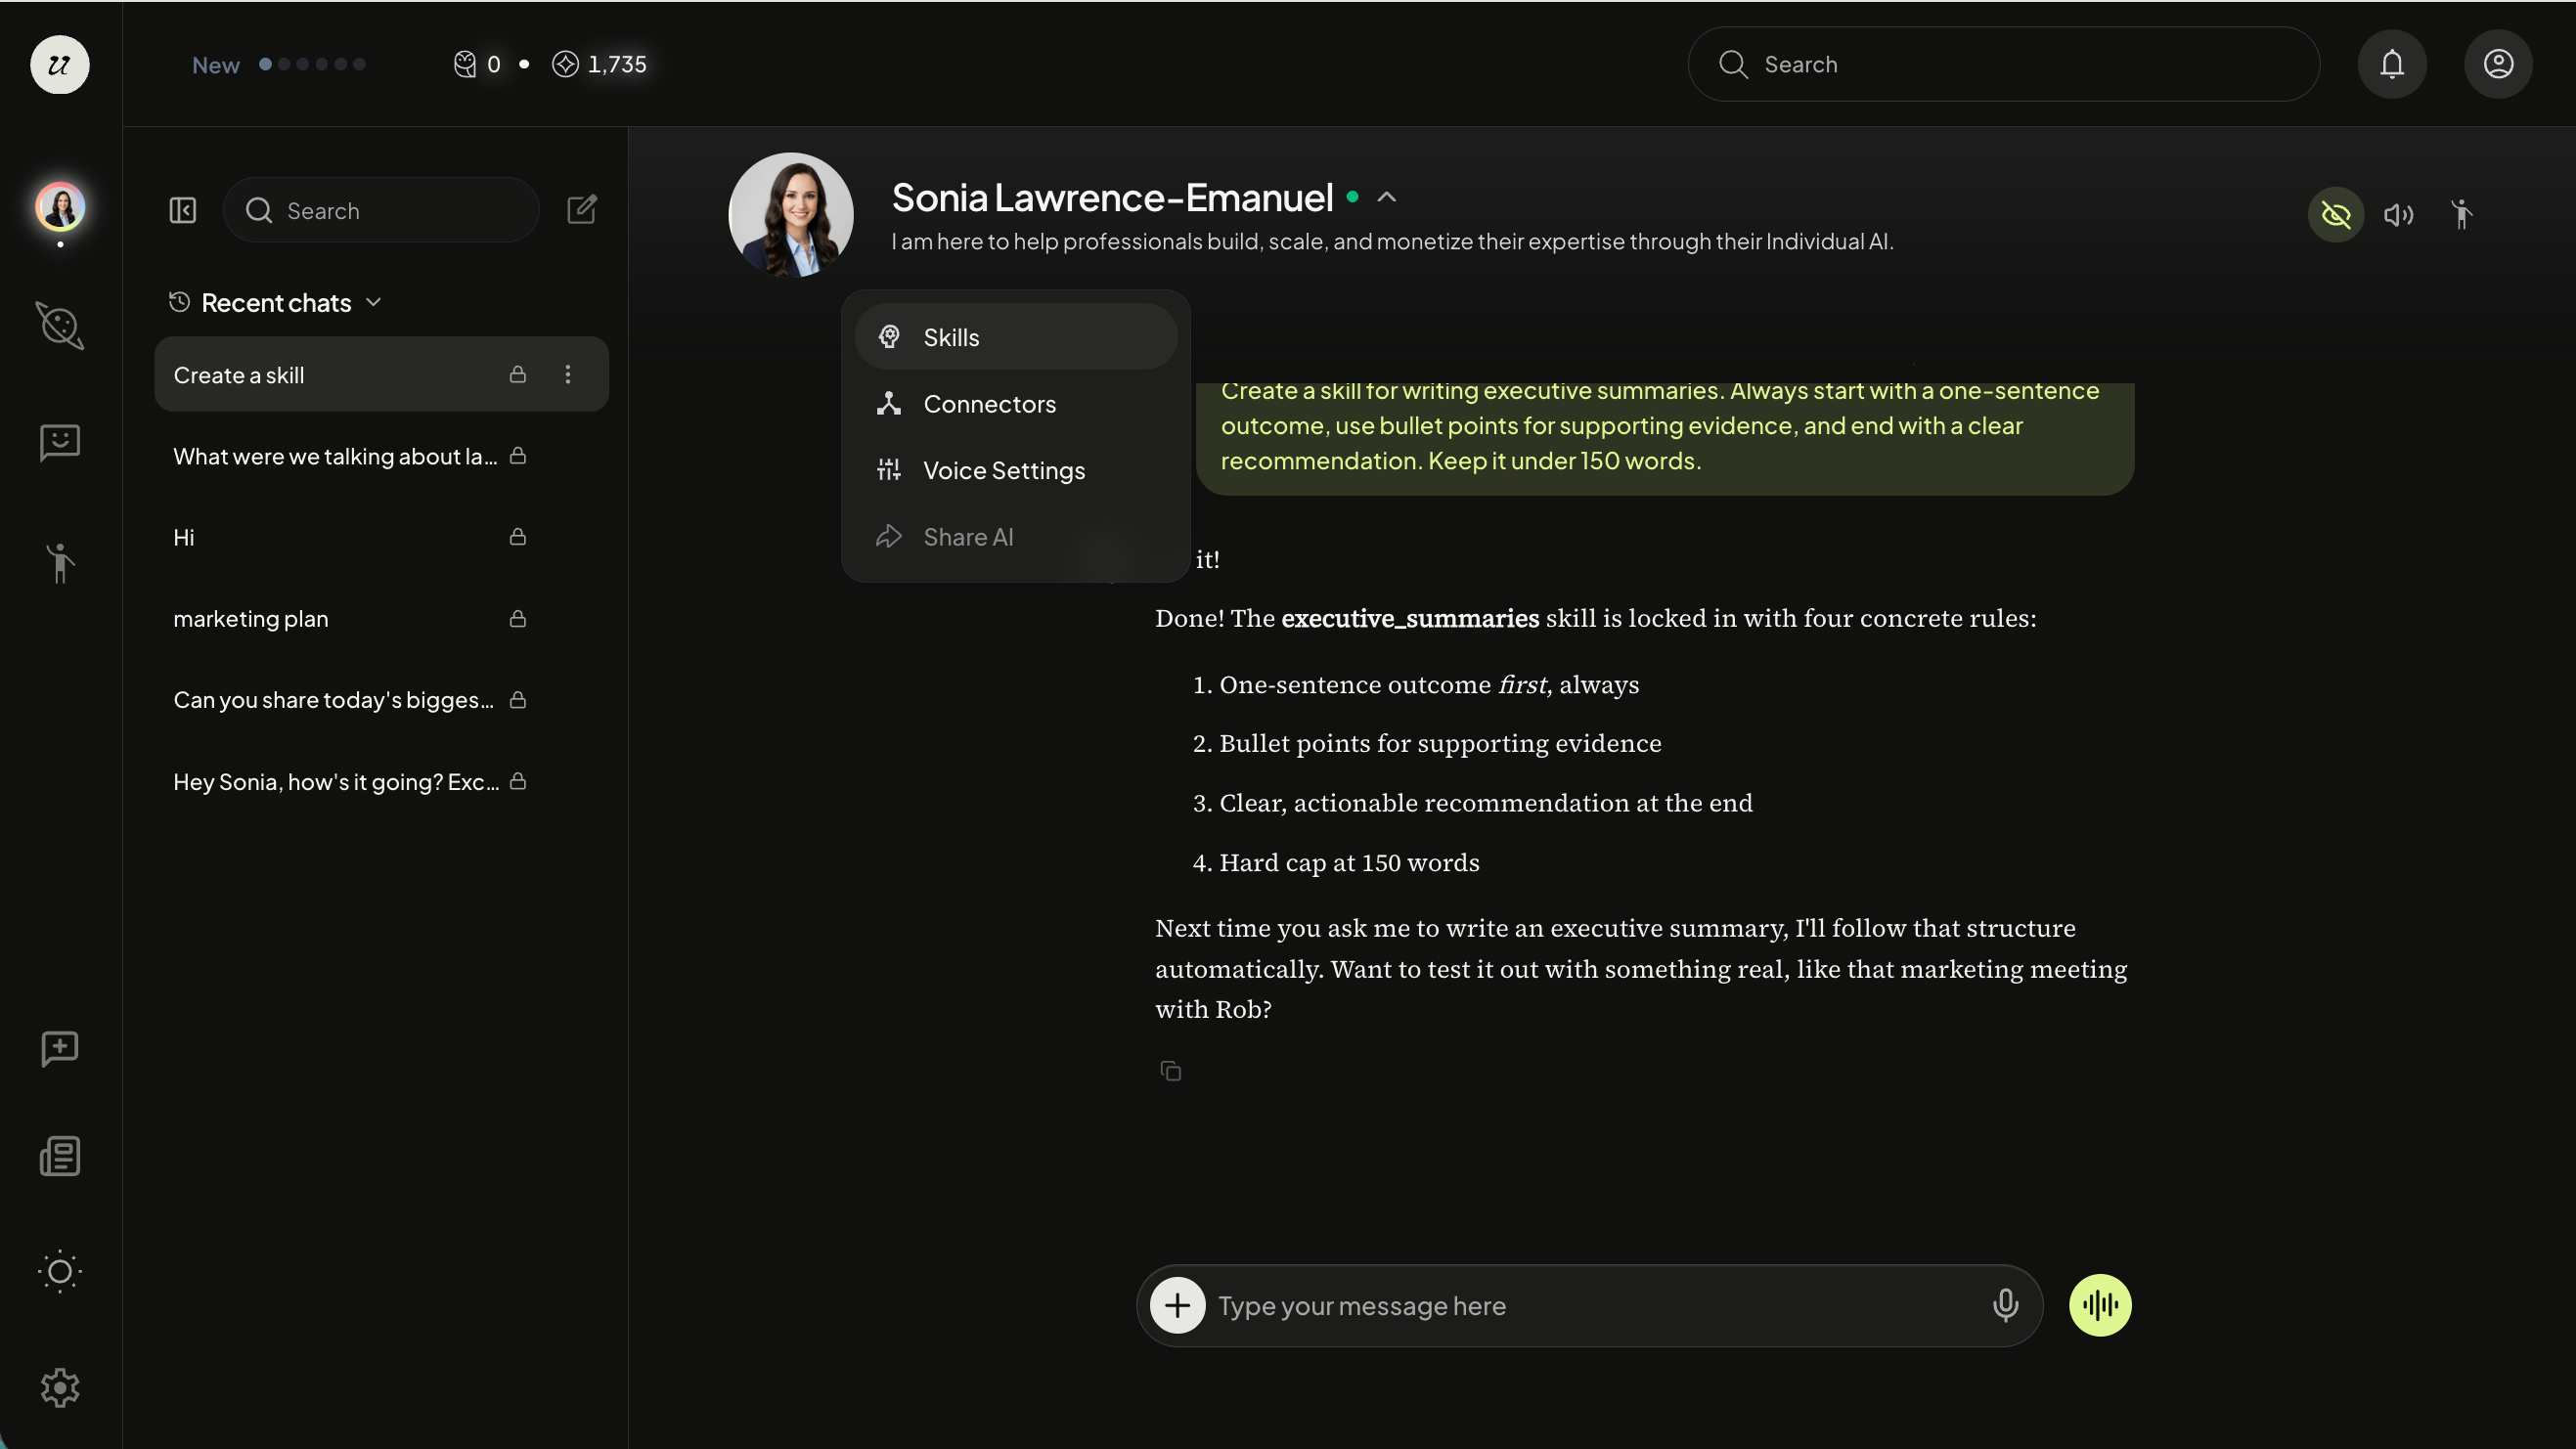Click lock icon on 'What were we talking' chat
Screen dimensions: 2576x1449
[518, 456]
